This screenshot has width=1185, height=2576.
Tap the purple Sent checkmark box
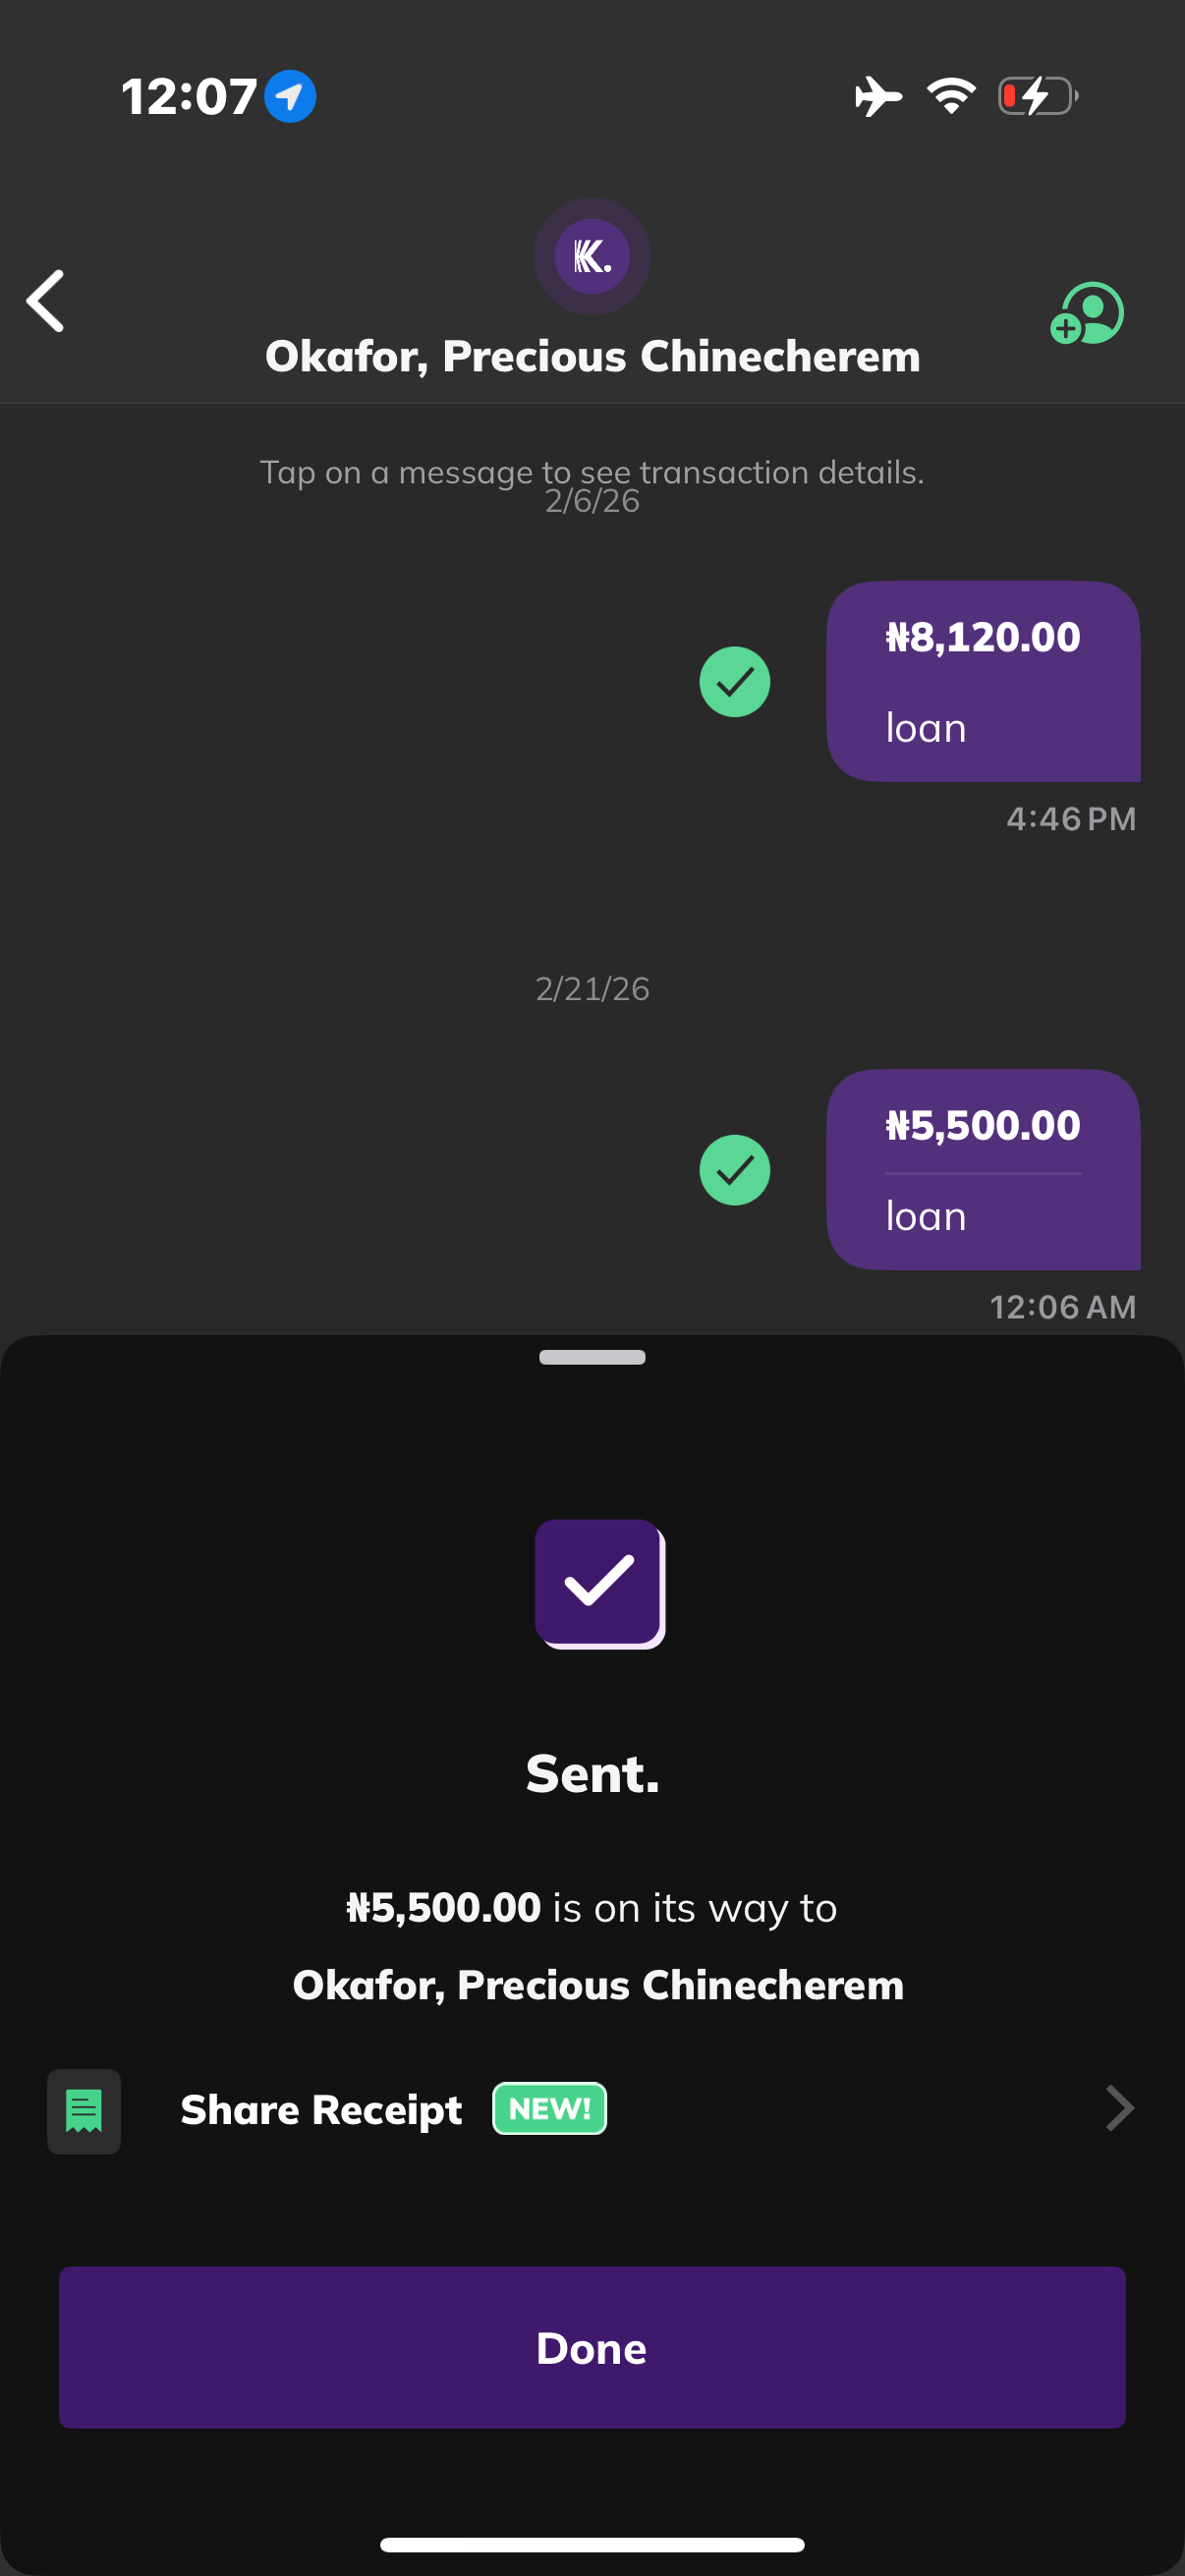point(599,1583)
